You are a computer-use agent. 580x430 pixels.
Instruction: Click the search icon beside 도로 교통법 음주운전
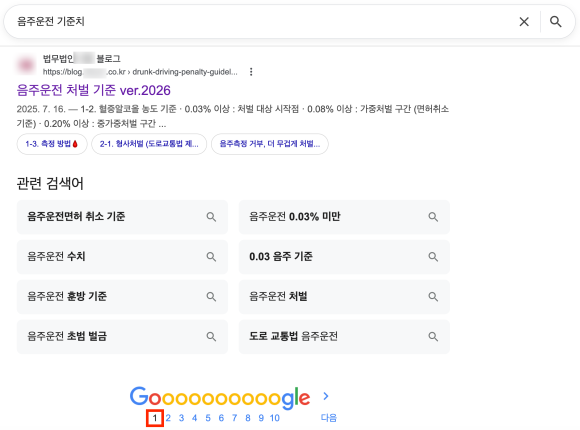point(433,337)
